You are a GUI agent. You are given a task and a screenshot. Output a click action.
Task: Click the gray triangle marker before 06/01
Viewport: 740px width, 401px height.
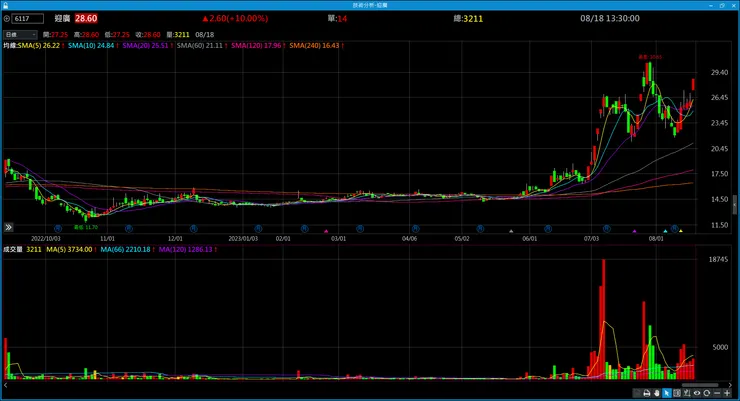tap(511, 231)
